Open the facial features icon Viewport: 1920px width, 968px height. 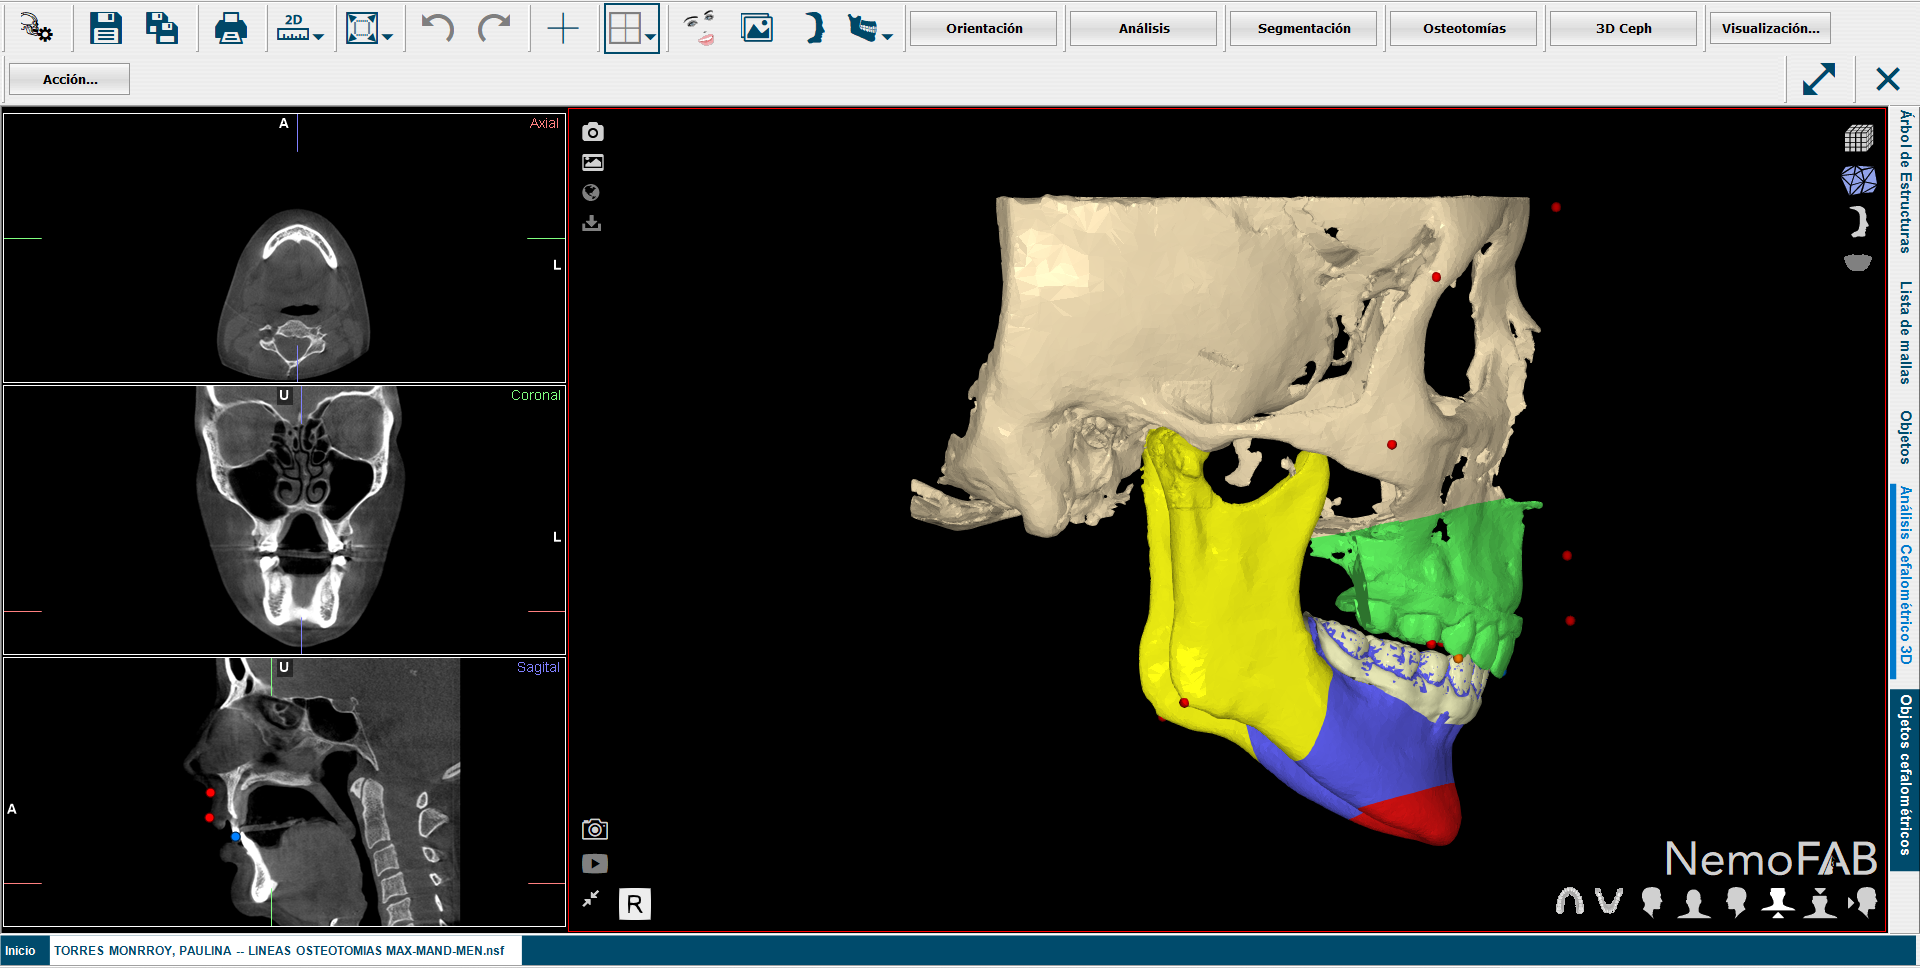(x=700, y=28)
